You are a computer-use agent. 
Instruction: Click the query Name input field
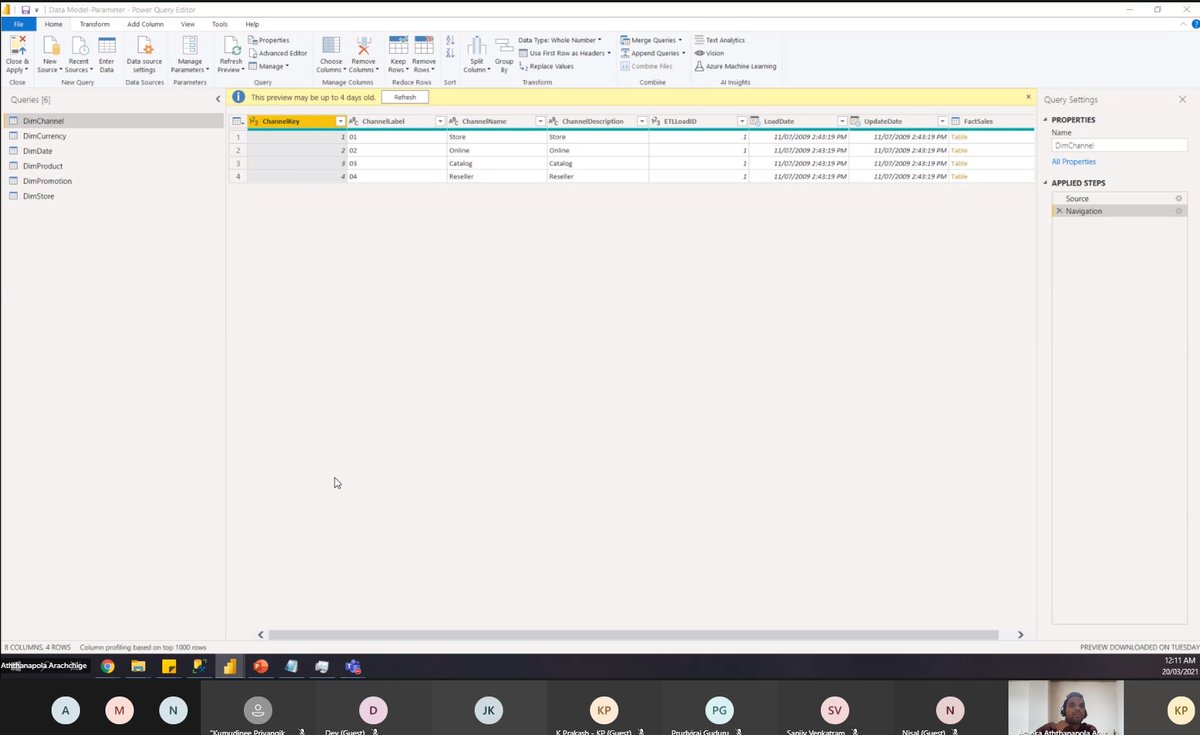coord(1119,145)
